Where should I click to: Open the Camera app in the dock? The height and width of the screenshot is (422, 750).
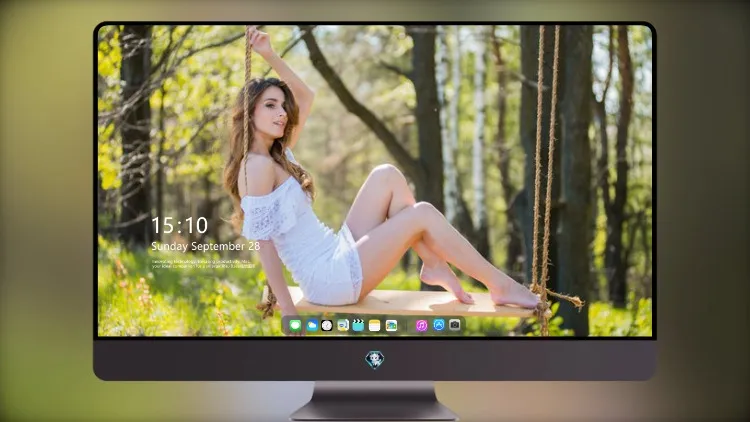coord(455,325)
